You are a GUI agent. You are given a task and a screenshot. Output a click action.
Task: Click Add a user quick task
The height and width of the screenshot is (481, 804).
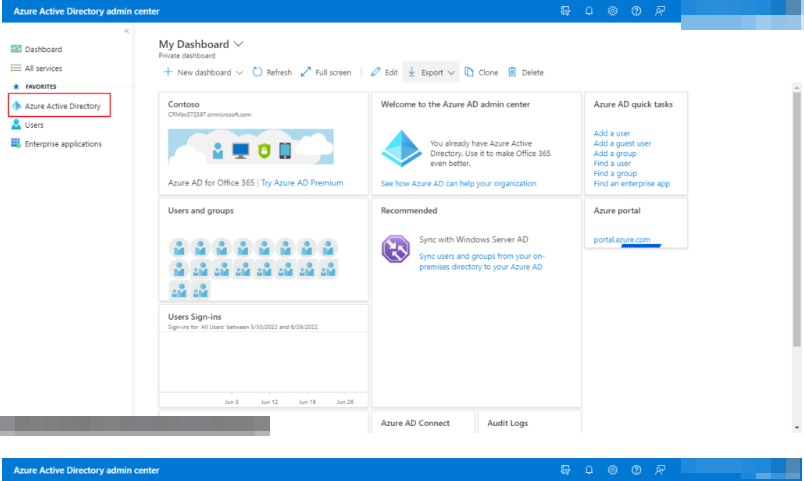pyautogui.click(x=612, y=133)
